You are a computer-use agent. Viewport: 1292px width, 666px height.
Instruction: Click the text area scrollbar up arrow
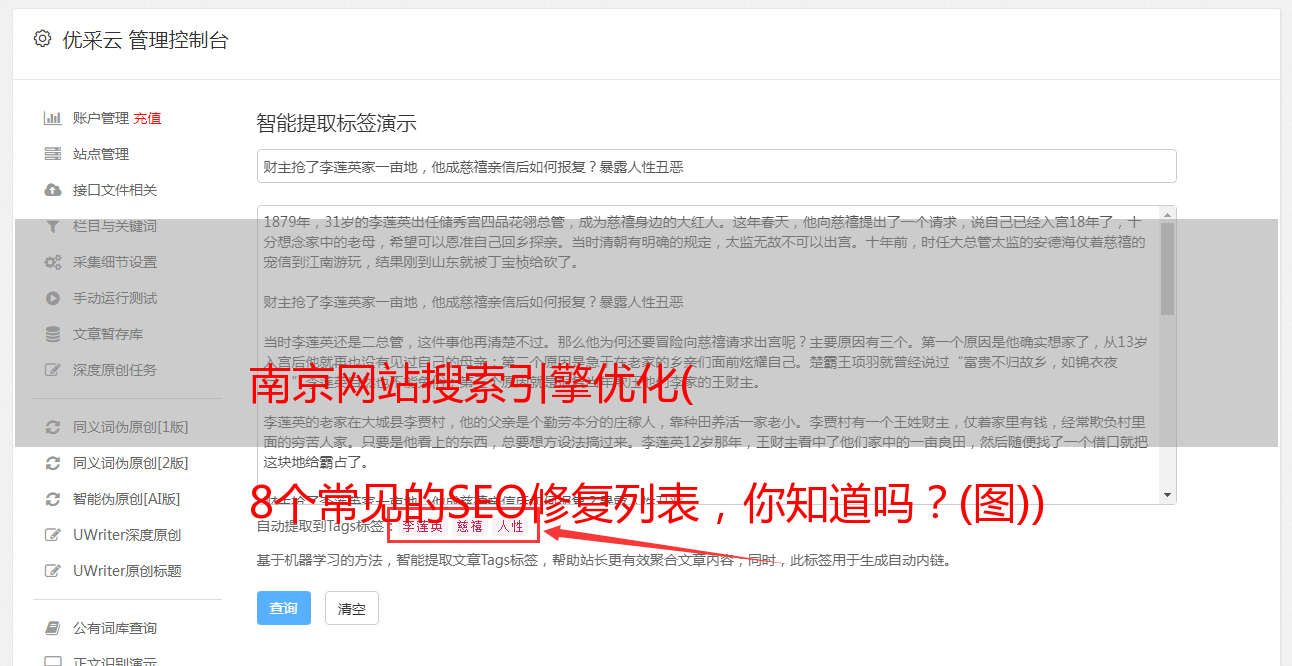tap(1168, 214)
